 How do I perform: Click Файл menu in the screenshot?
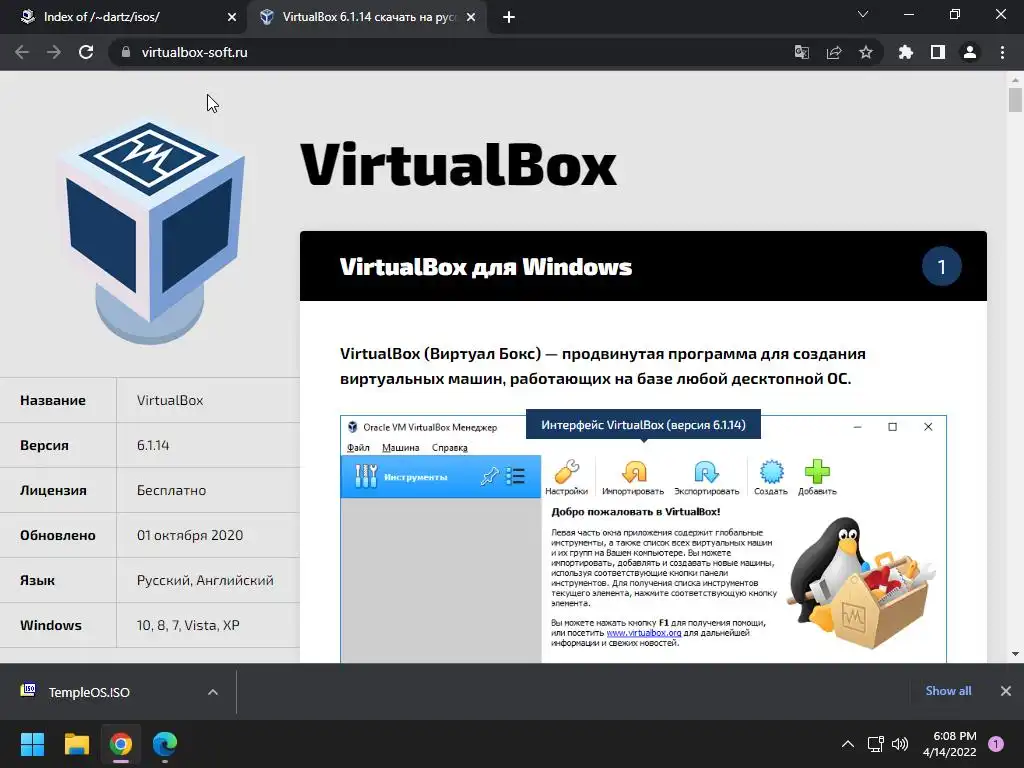[x=358, y=448]
